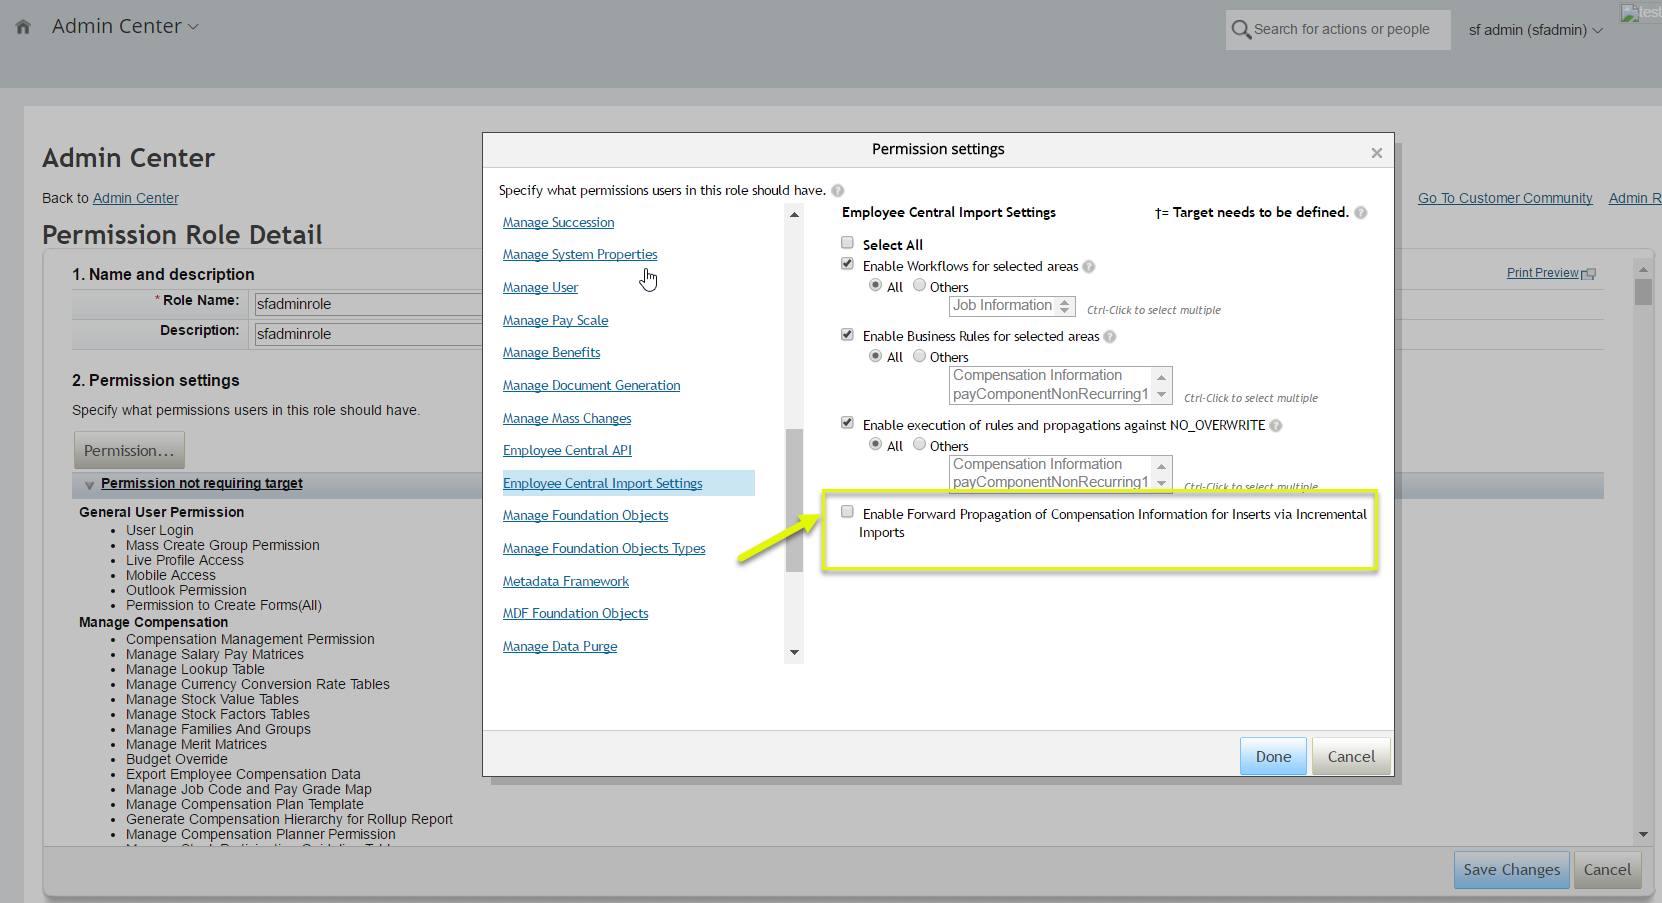Open help for Enable Business Rules setting
This screenshot has height=903, width=1662.
1110,337
